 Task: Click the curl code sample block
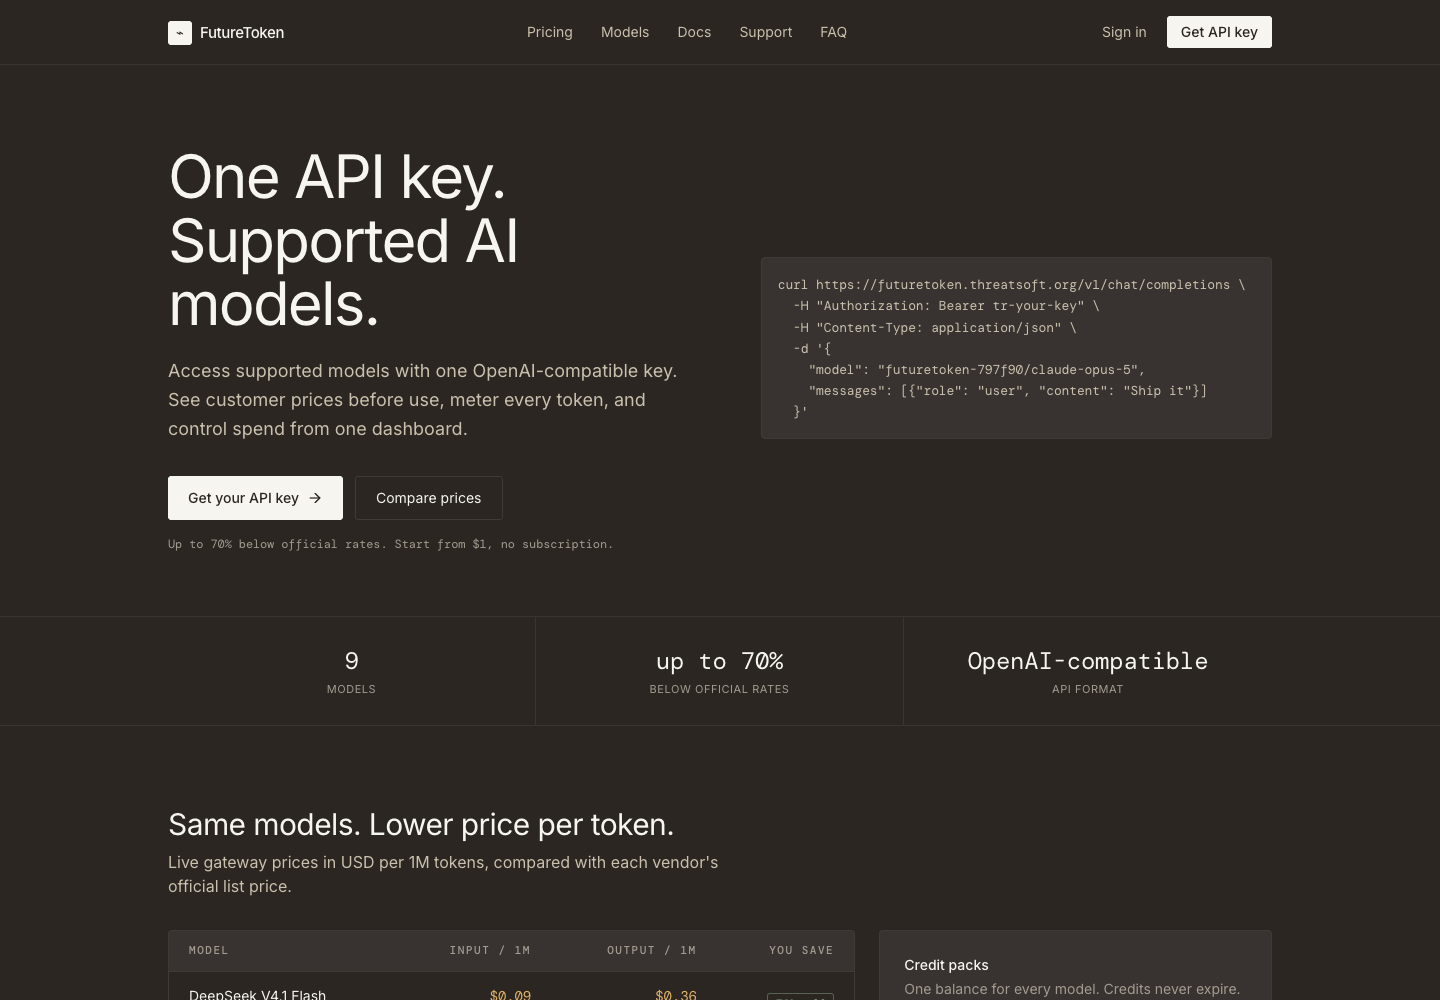pyautogui.click(x=1016, y=348)
